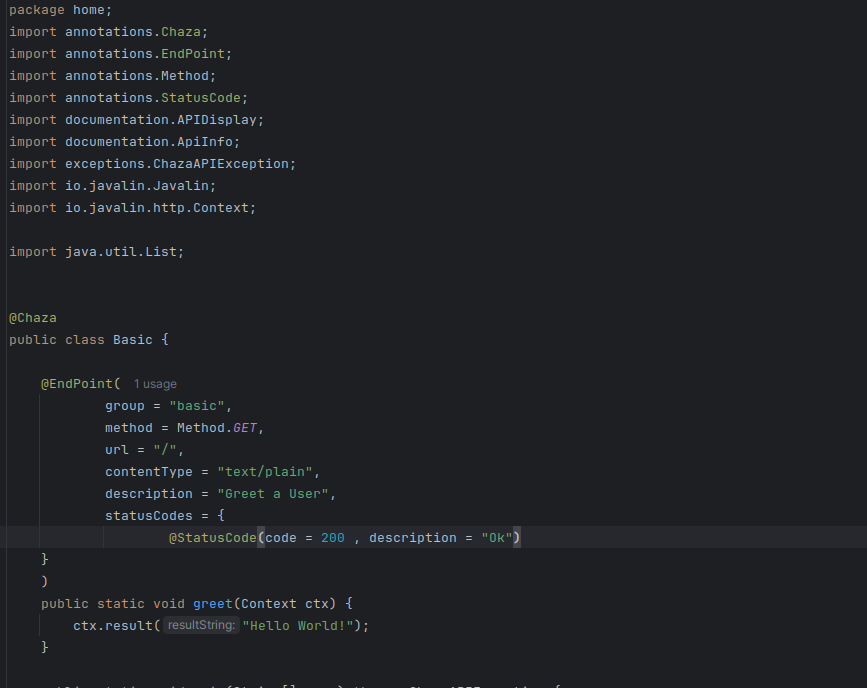The height and width of the screenshot is (688, 867).
Task: Click the status code value 200
Action: coord(332,538)
